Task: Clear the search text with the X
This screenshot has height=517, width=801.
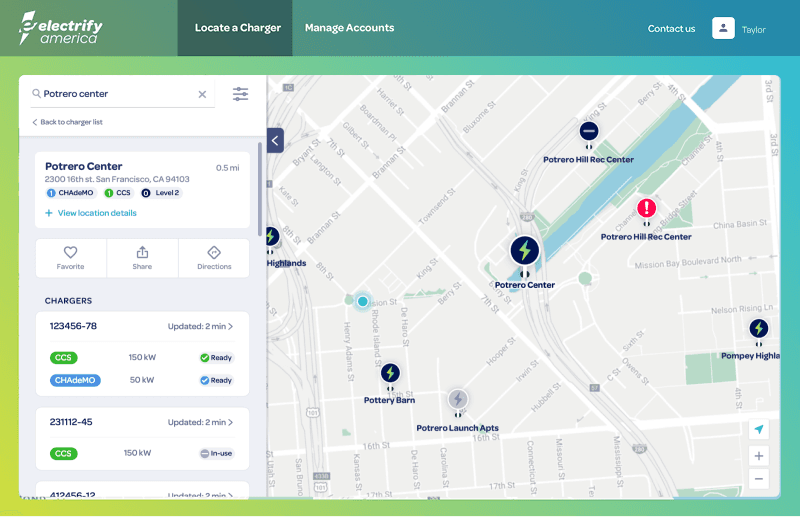Action: [202, 95]
